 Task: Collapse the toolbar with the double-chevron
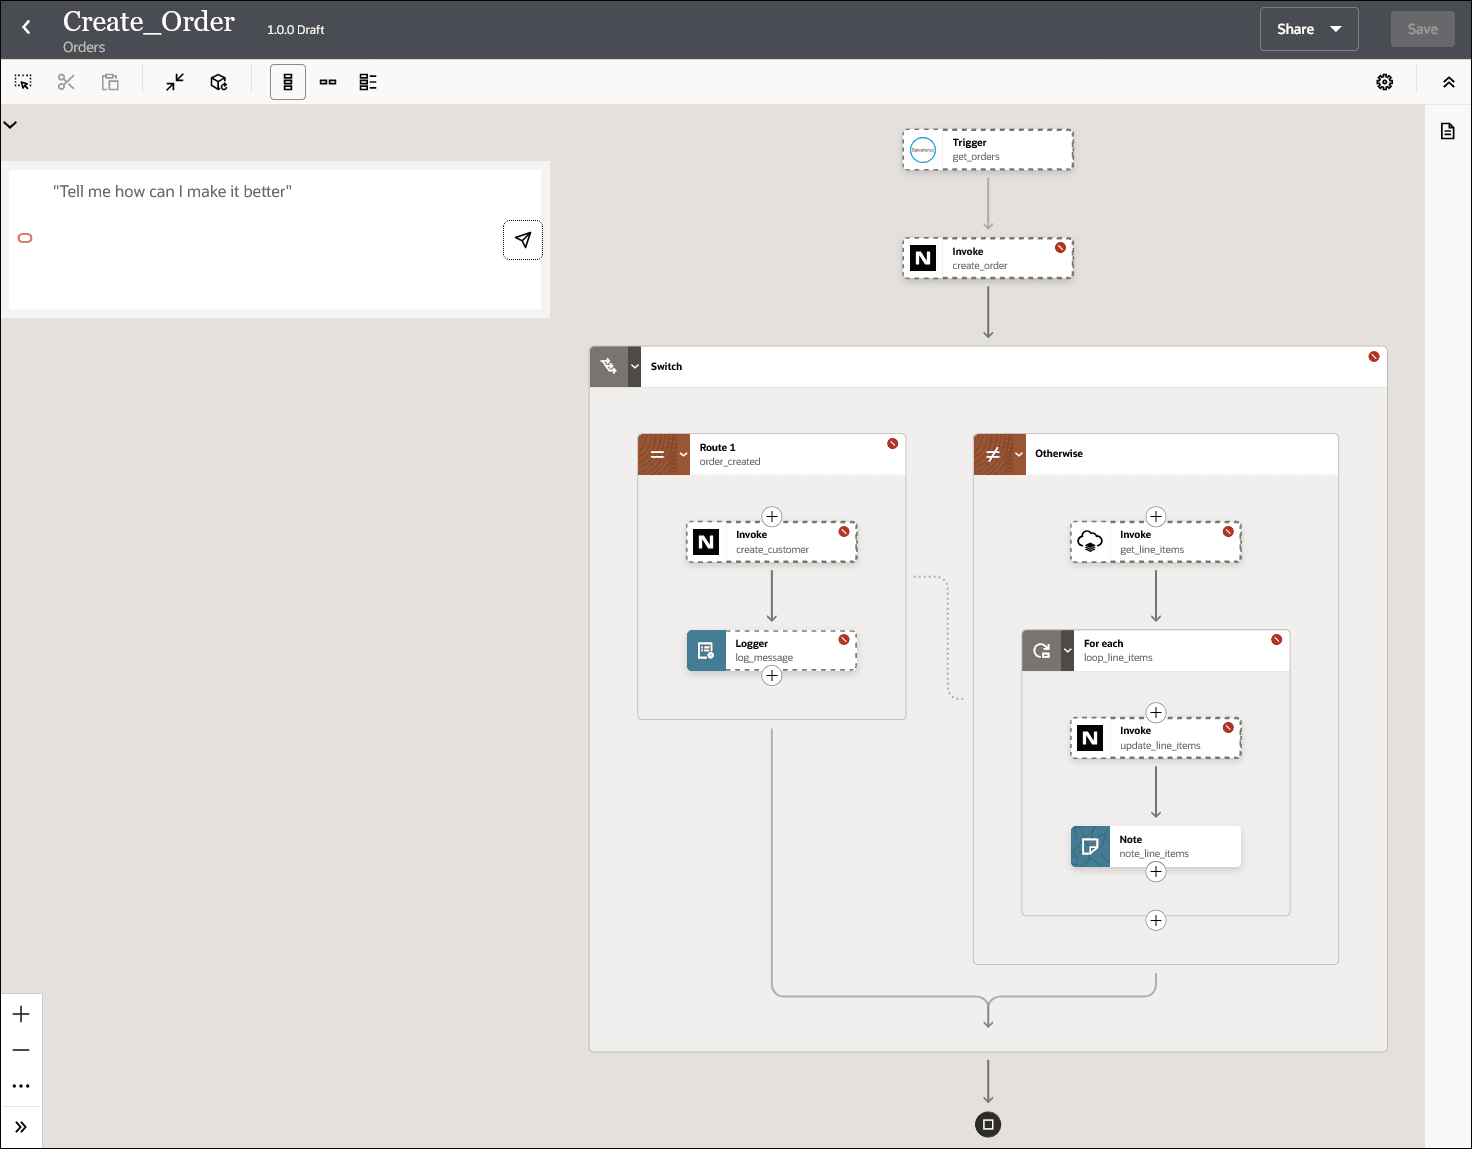tap(1448, 82)
